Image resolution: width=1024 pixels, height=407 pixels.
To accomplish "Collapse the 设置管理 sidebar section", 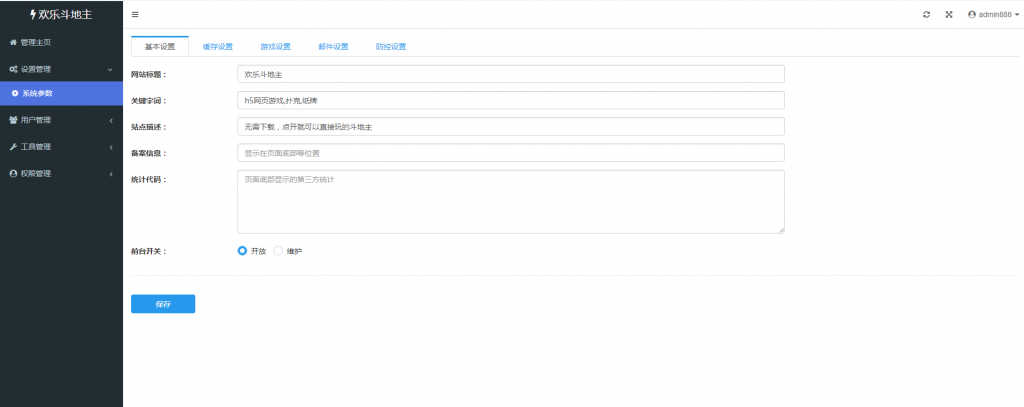I will (x=60, y=69).
